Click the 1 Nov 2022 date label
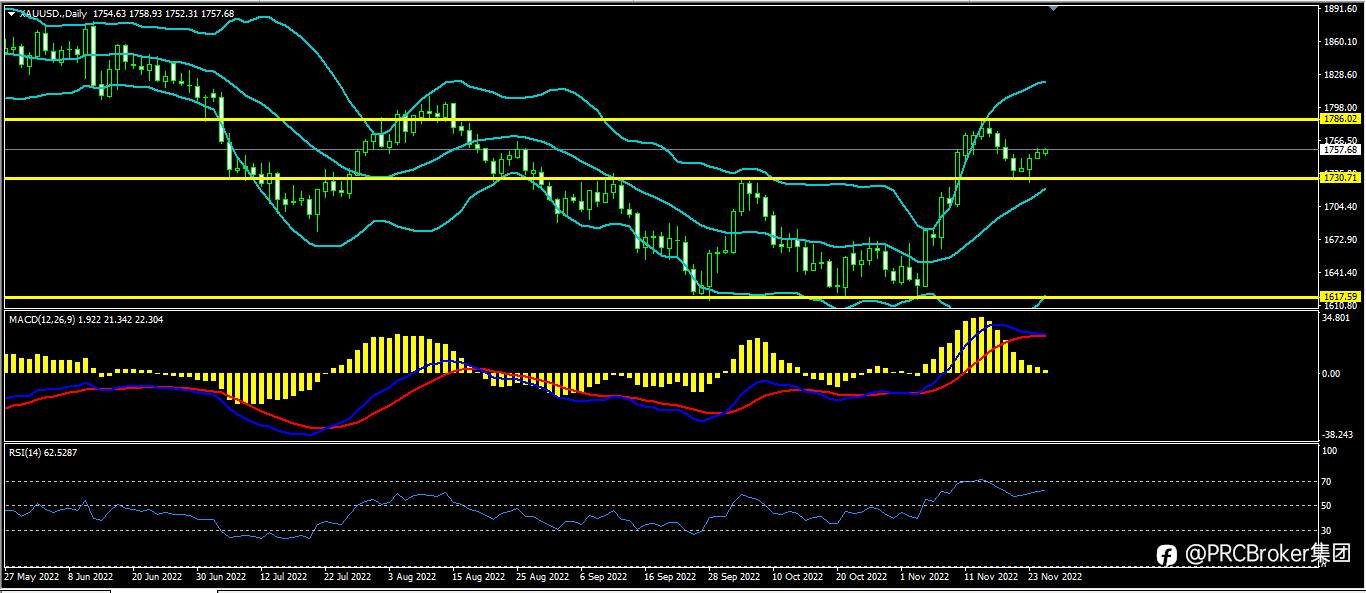 (x=925, y=577)
